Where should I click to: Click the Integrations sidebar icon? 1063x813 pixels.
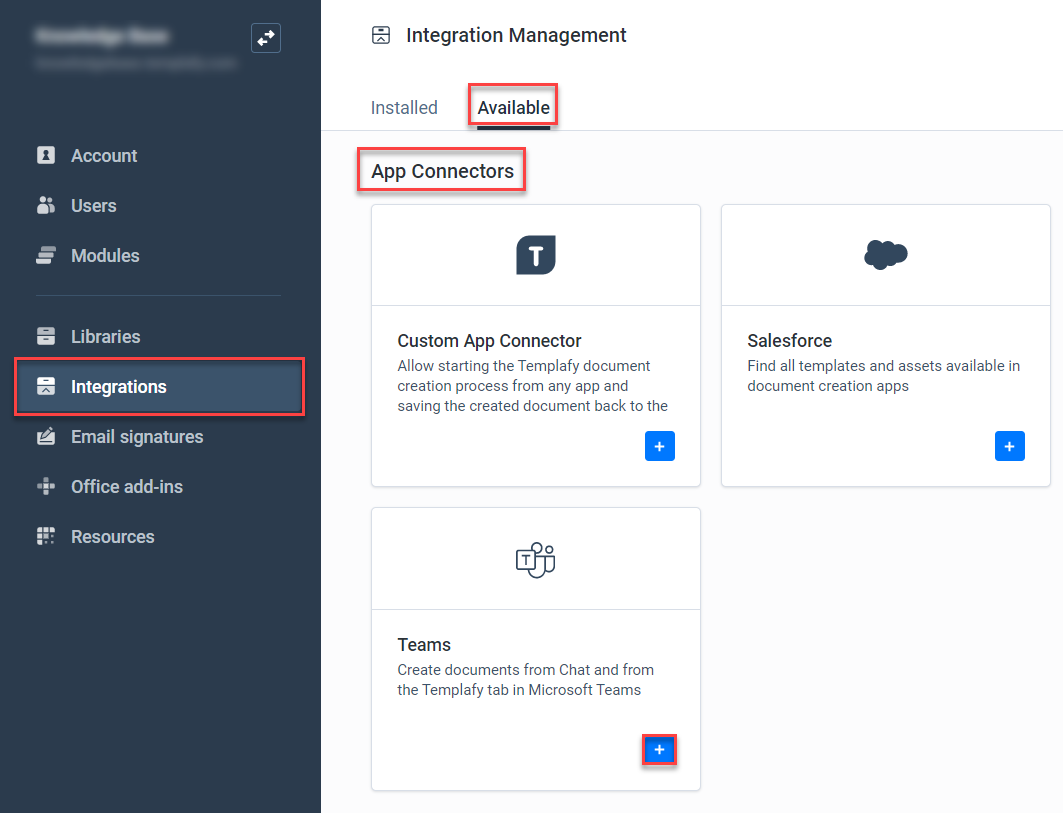click(x=45, y=386)
